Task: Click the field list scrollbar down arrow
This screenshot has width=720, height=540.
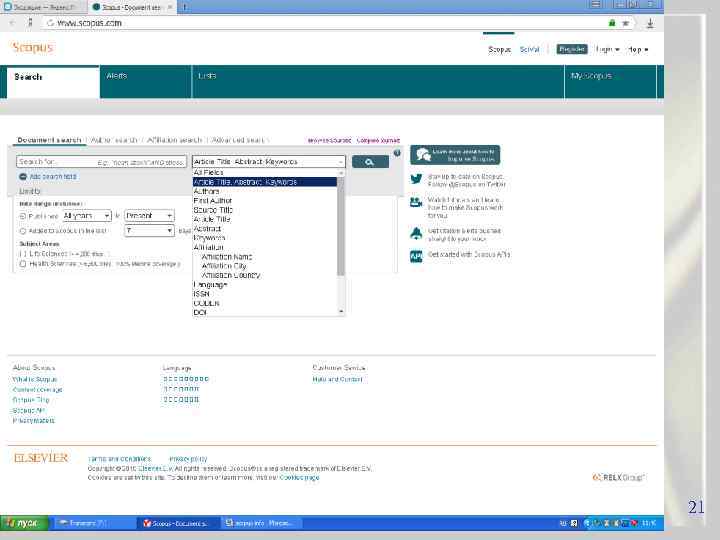Action: pyautogui.click(x=341, y=312)
